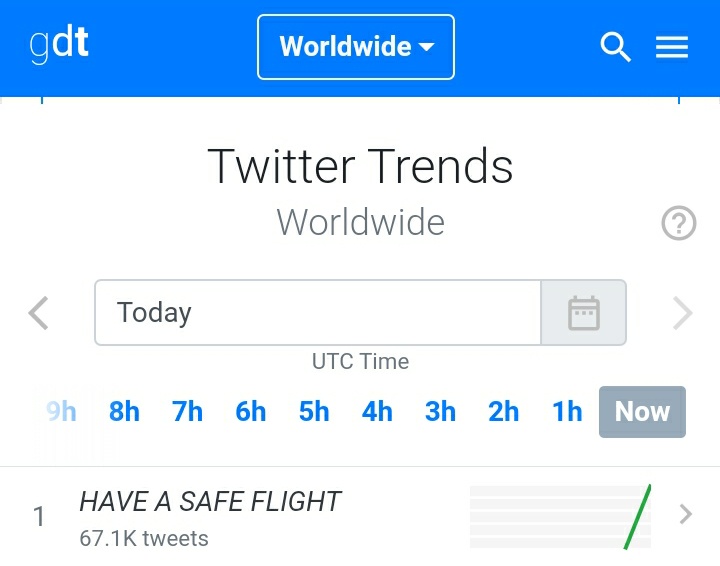Click the help question mark icon
This screenshot has height=566, width=720.
click(x=679, y=224)
